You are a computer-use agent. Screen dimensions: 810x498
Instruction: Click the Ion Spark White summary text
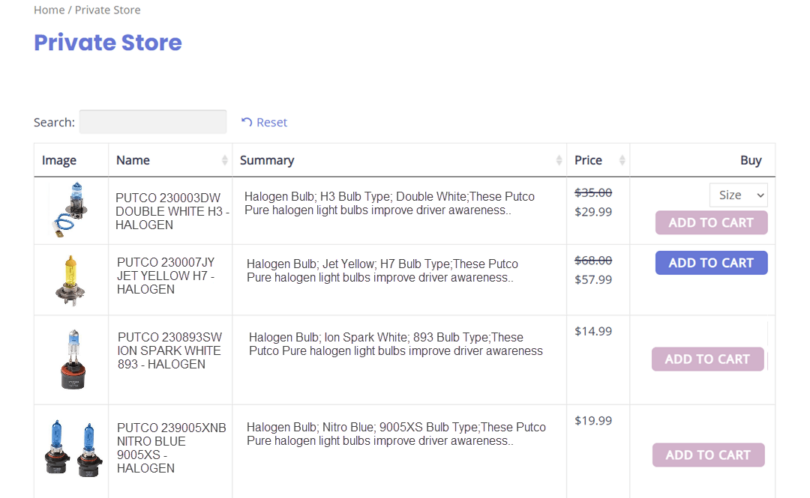396,344
